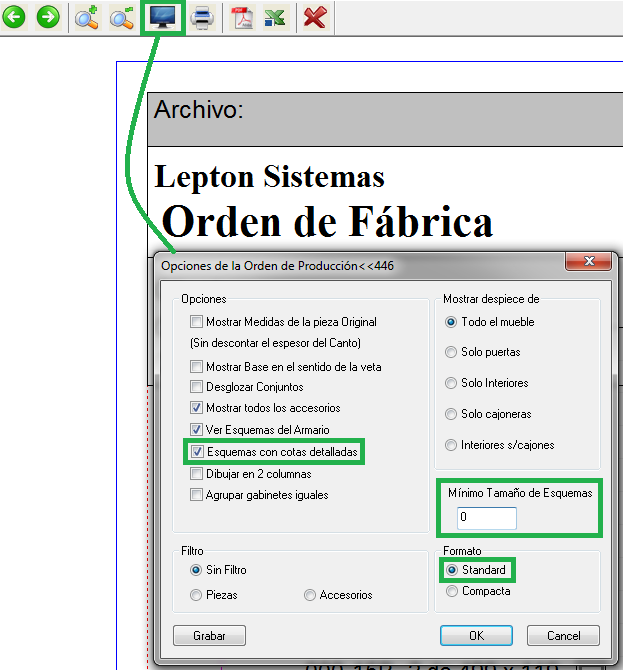Zoom out with the magnifier minus icon
Image resolution: width=623 pixels, height=670 pixels.
pos(122,18)
